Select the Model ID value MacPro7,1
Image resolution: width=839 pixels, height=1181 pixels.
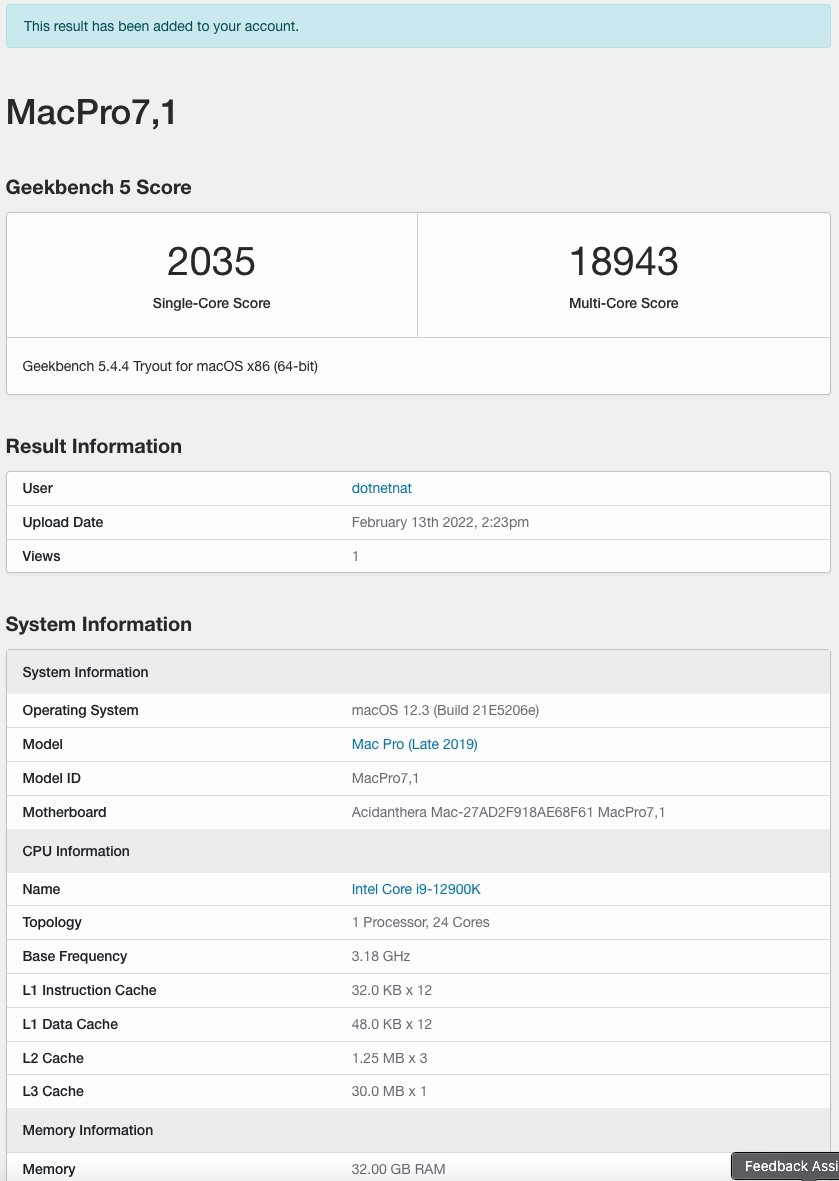pyautogui.click(x=385, y=778)
